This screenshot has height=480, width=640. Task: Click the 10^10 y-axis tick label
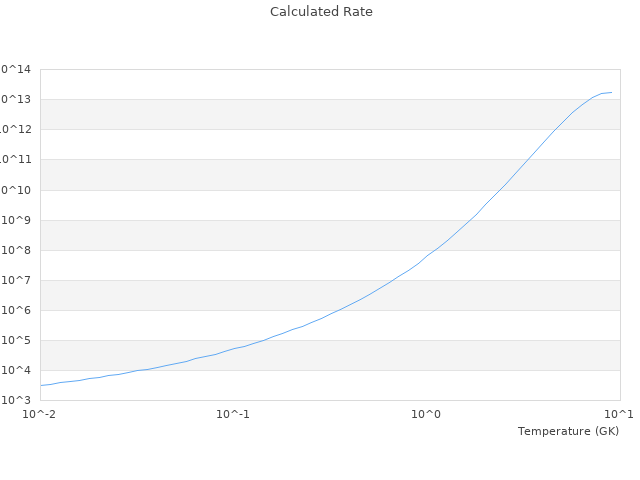(x=16, y=190)
